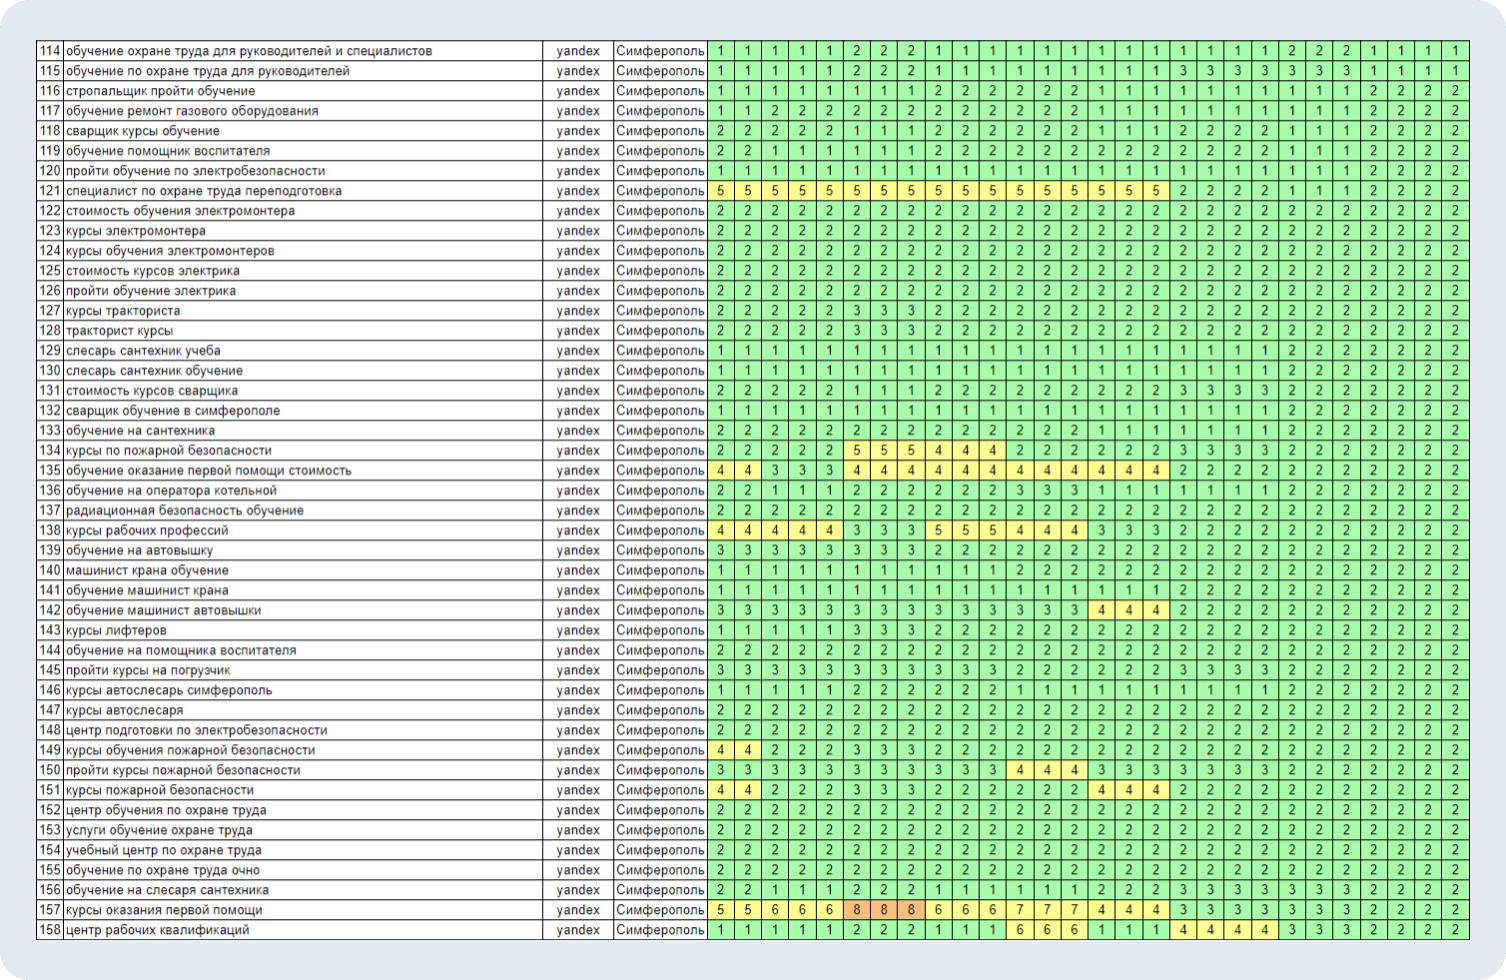This screenshot has height=980, width=1506.
Task: Click 'стоимость курсов сварщика' text
Action: click(152, 391)
